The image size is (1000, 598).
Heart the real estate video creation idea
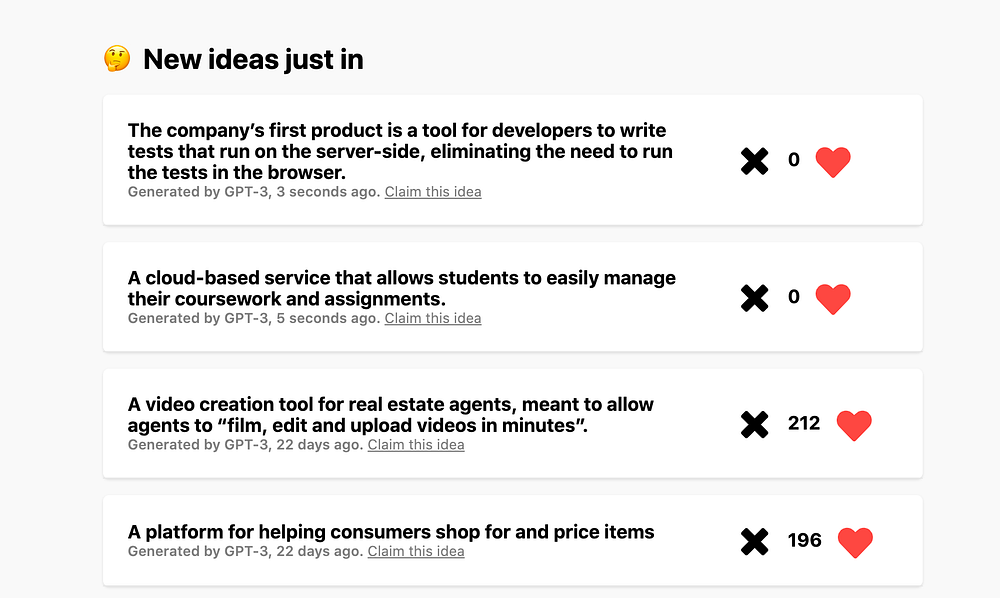coord(854,425)
